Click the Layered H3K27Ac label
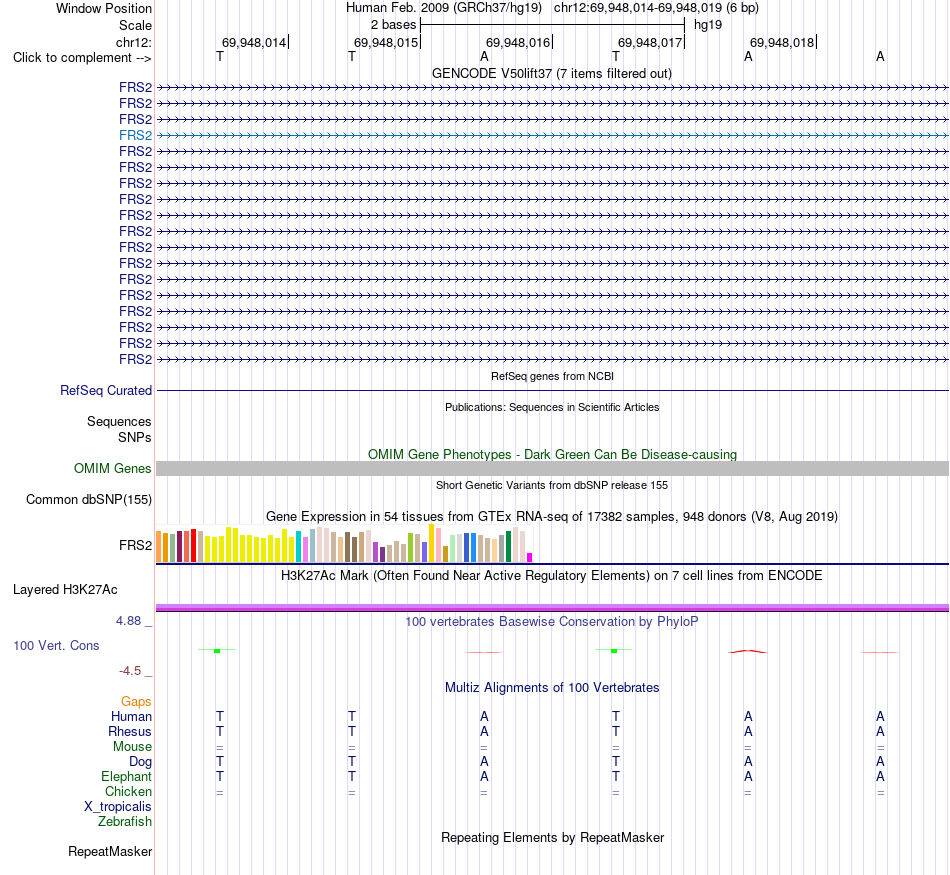This screenshot has height=875, width=950. [65, 590]
